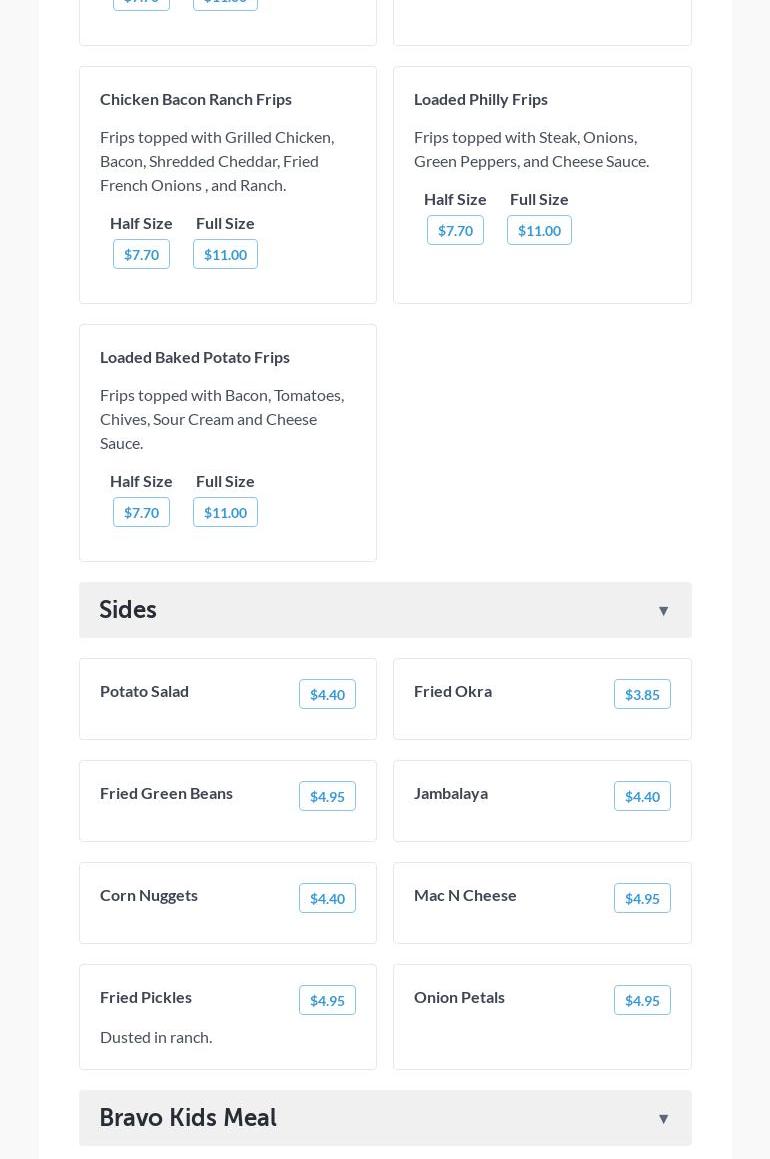Choose Half Size Loaded Baked Potato Frips
This screenshot has height=1159, width=770.
pos(141,513)
